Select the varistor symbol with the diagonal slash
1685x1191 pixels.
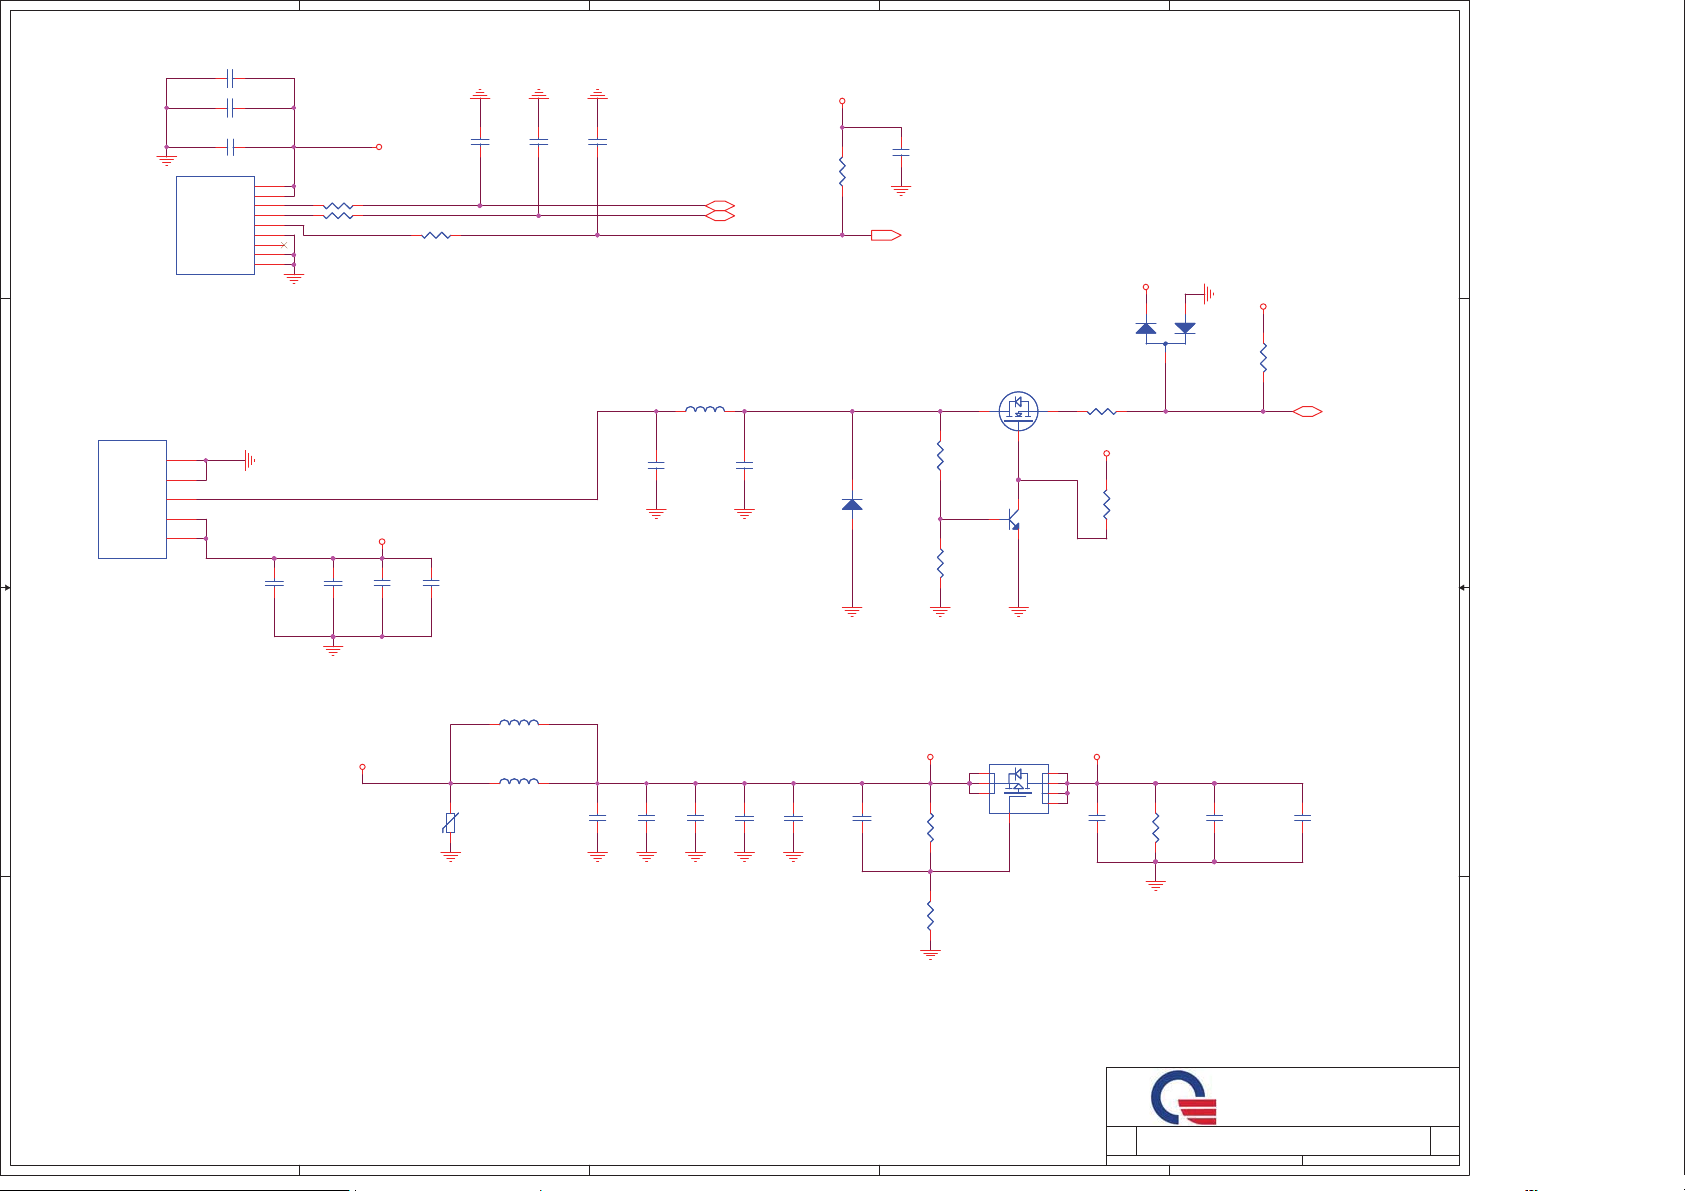pos(450,823)
